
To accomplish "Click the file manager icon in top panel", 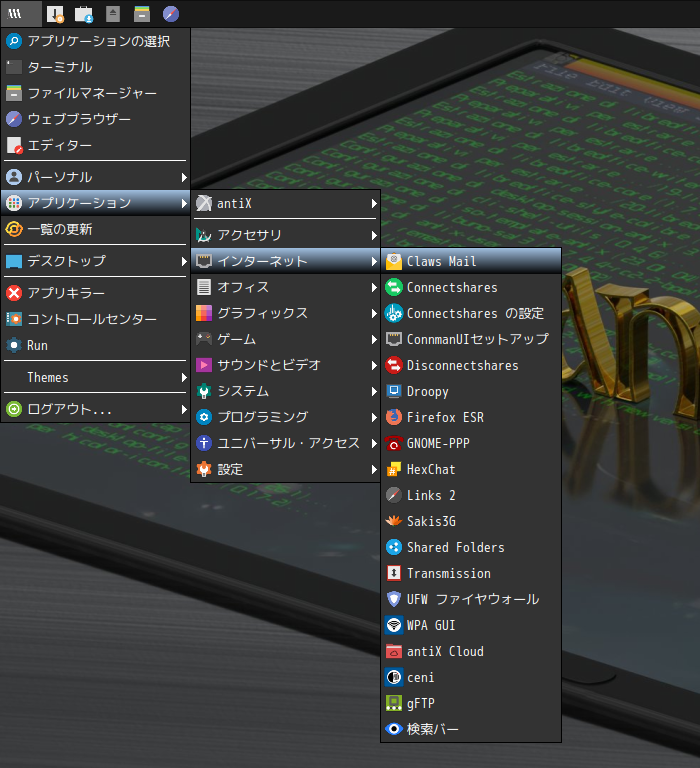I will click(142, 14).
